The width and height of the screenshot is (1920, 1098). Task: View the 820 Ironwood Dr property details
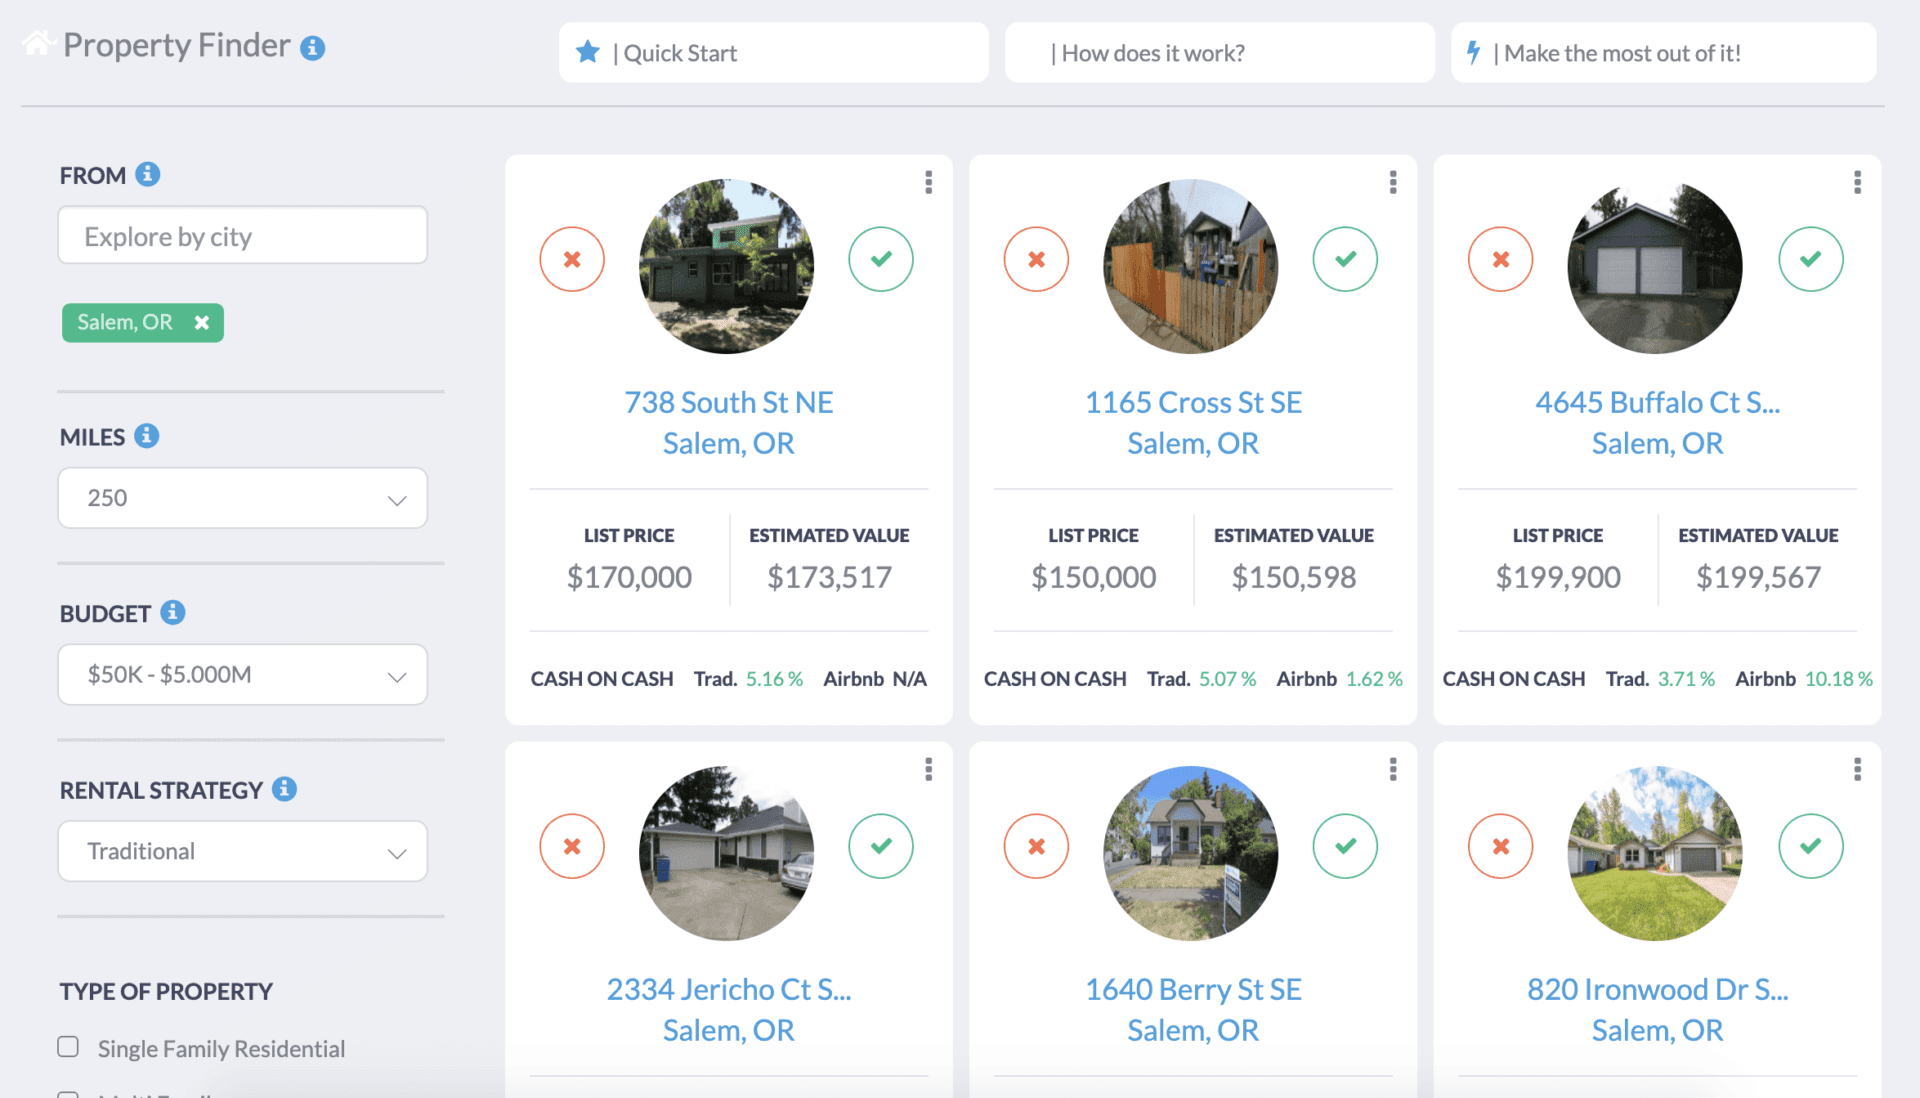[1657, 989]
